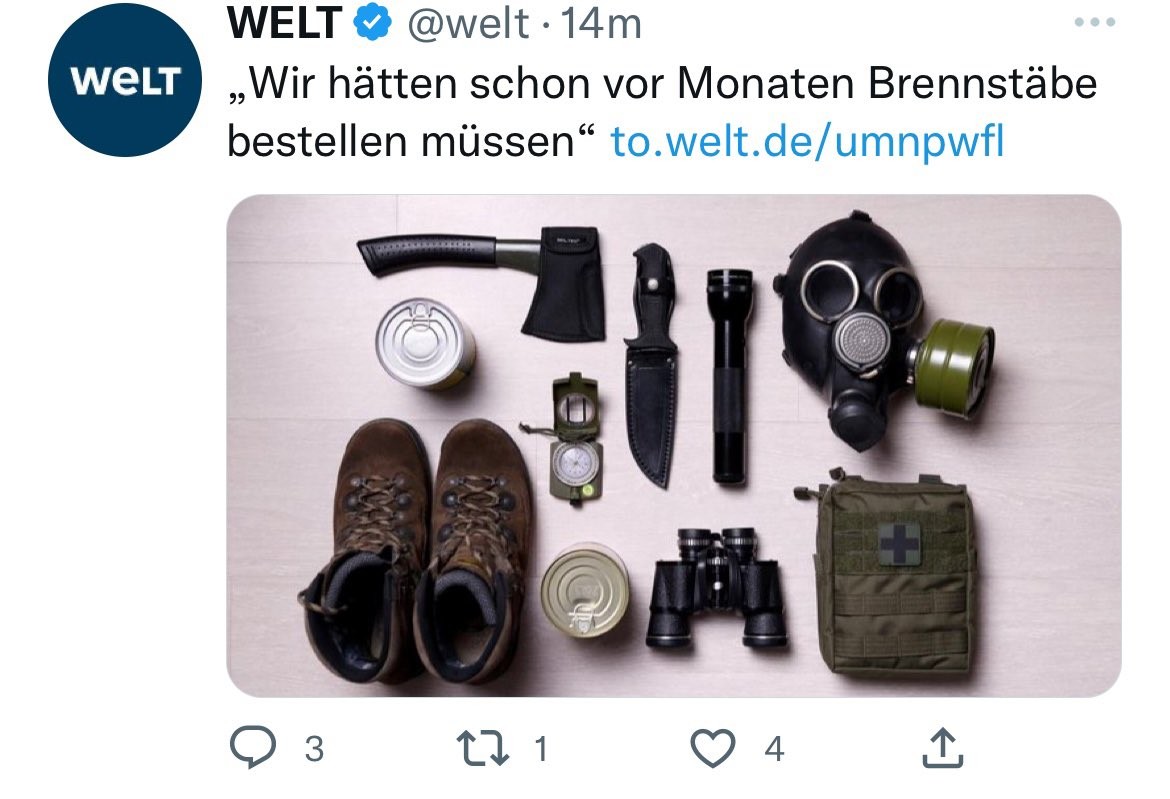
Task: Open the to.welt.de/umnpwfl link
Action: pos(807,142)
